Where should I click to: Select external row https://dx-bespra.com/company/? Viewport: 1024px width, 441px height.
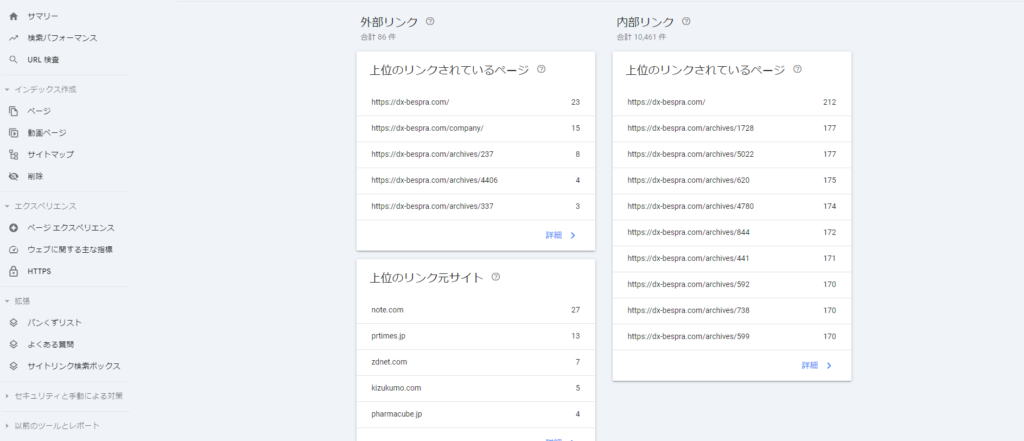tap(475, 129)
